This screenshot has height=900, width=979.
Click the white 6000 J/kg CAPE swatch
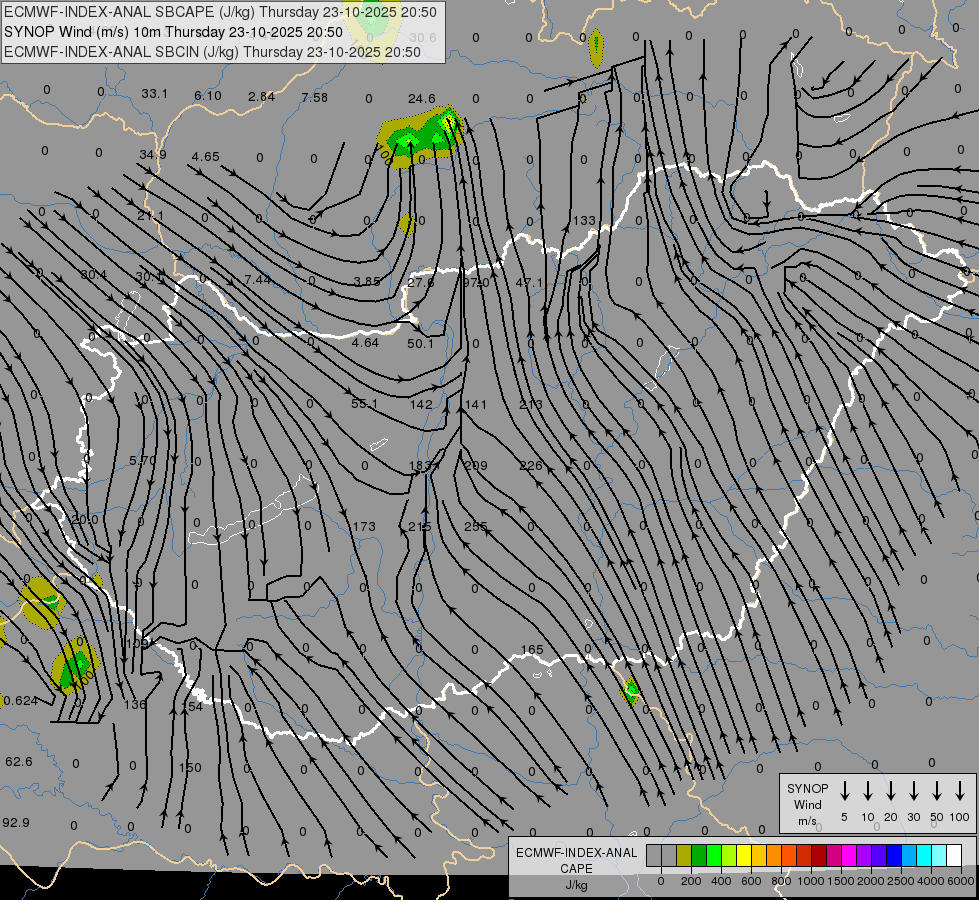pos(954,855)
